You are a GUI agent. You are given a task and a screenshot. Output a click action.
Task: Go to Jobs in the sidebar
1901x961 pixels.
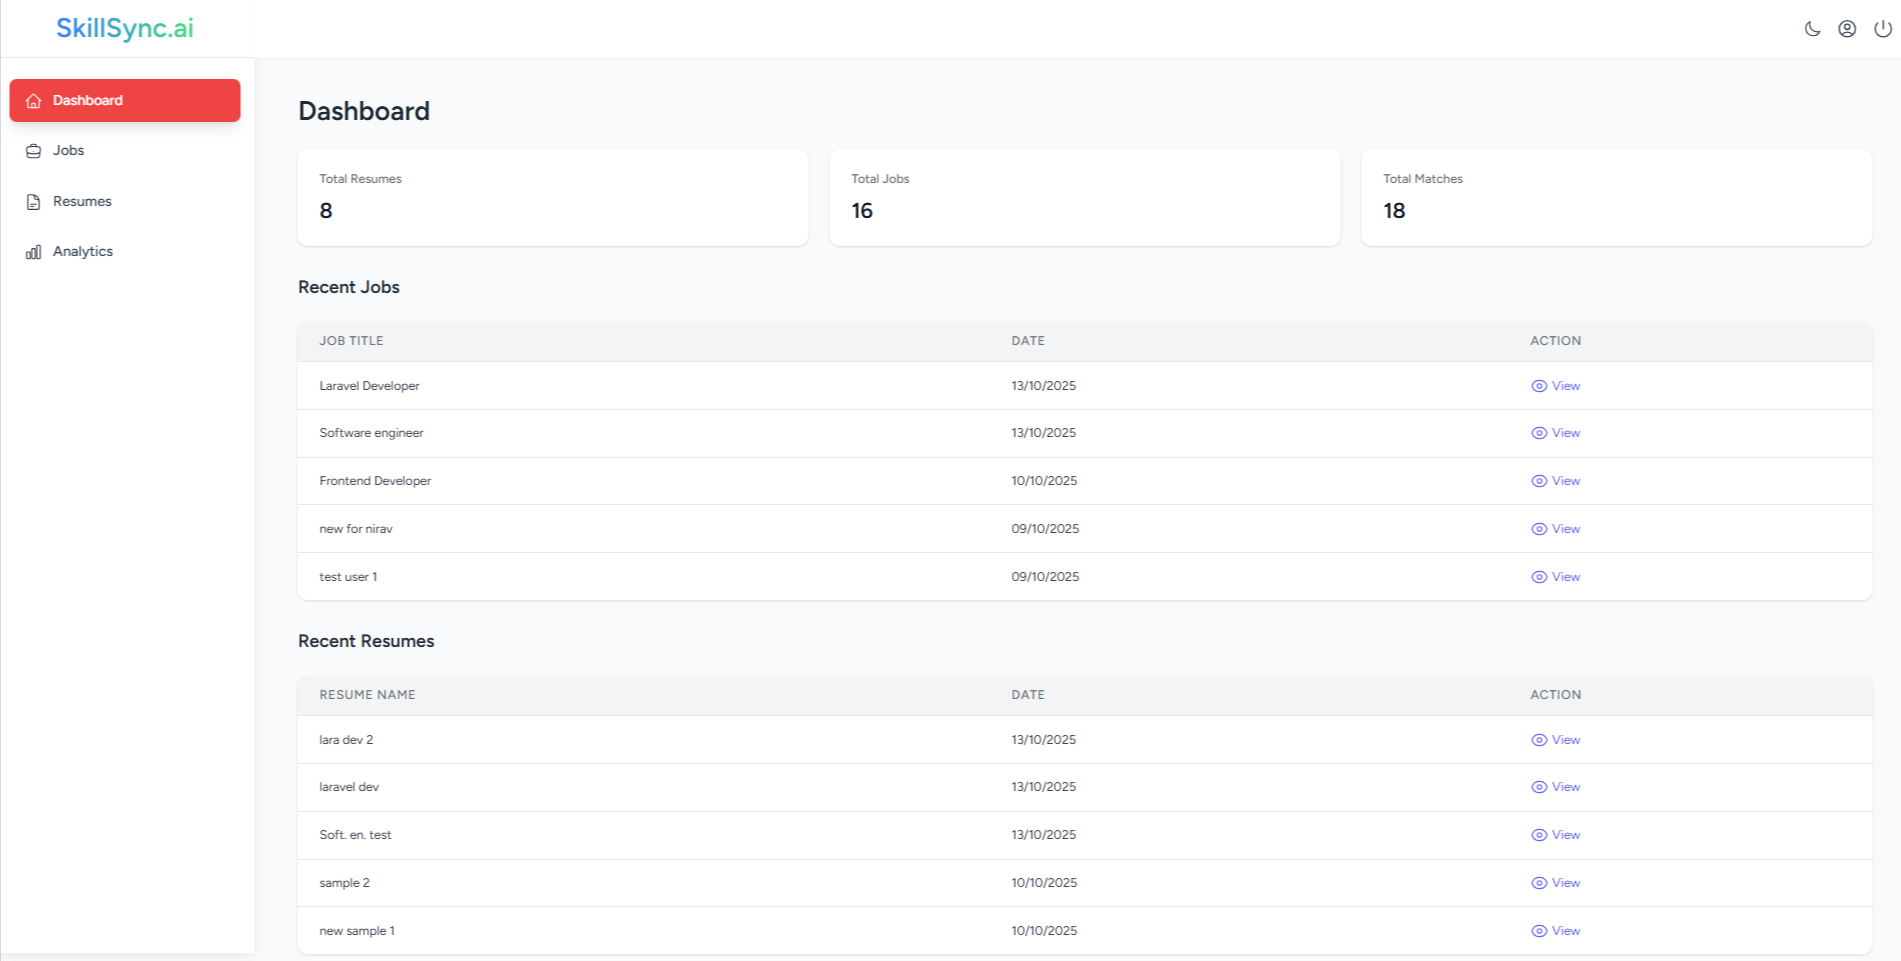68,151
